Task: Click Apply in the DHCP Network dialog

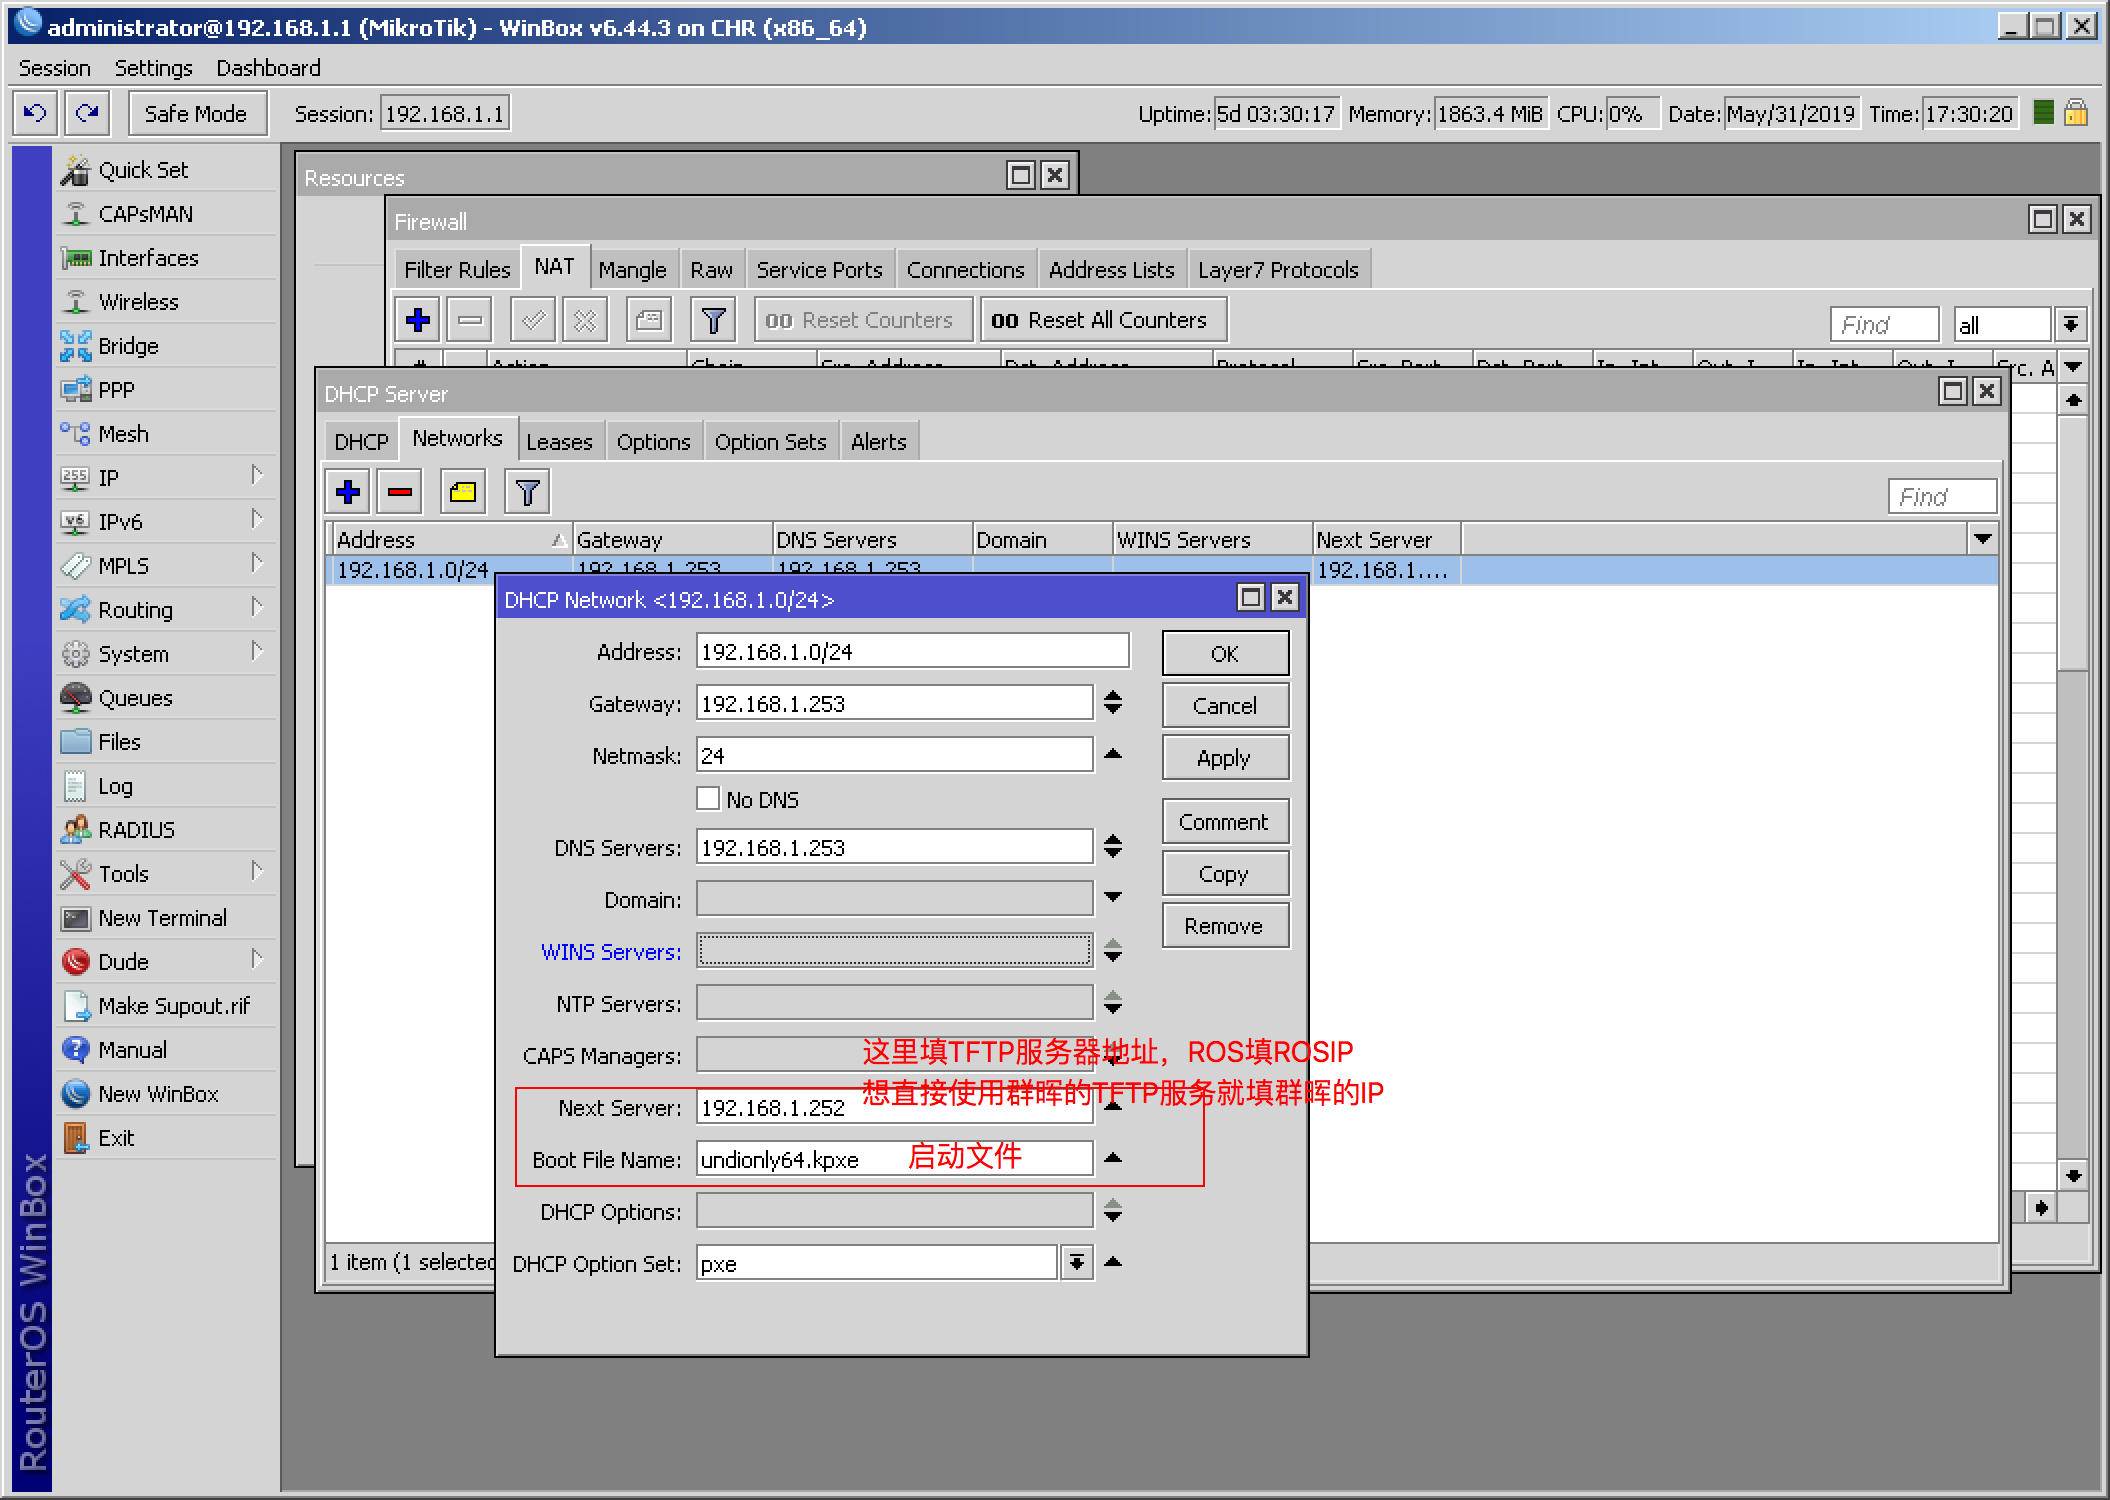Action: (1225, 757)
